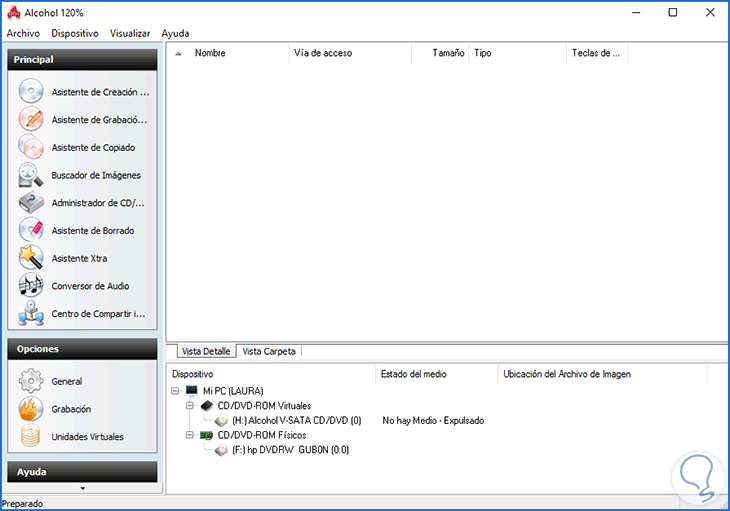Click the Asistente de Copiado label

point(93,148)
